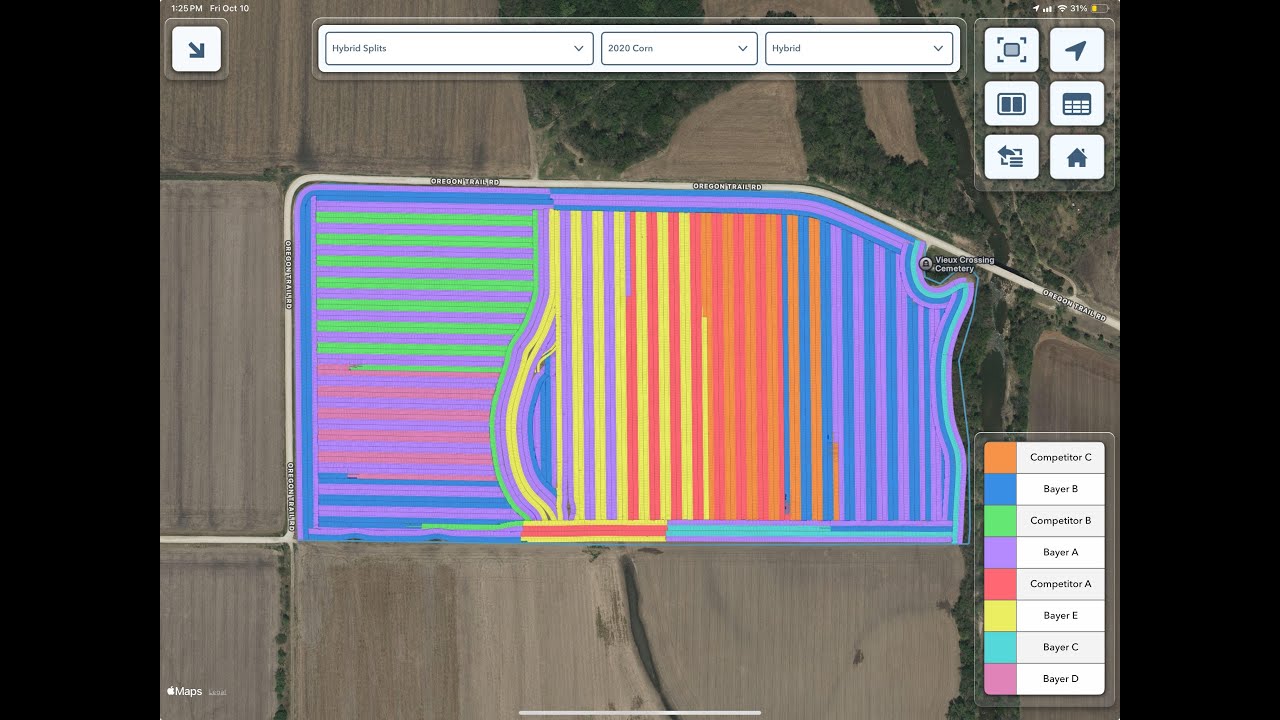Open the Legal link
This screenshot has width=1280, height=720.
pos(217,692)
